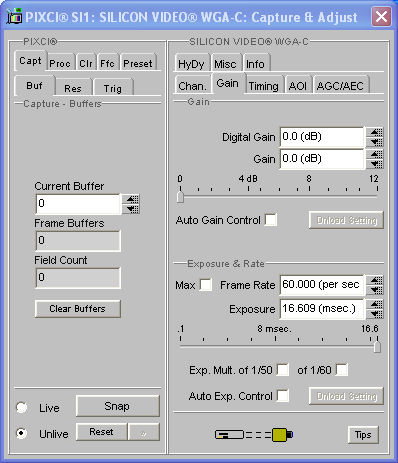Open the Trig capture tab

(113, 88)
